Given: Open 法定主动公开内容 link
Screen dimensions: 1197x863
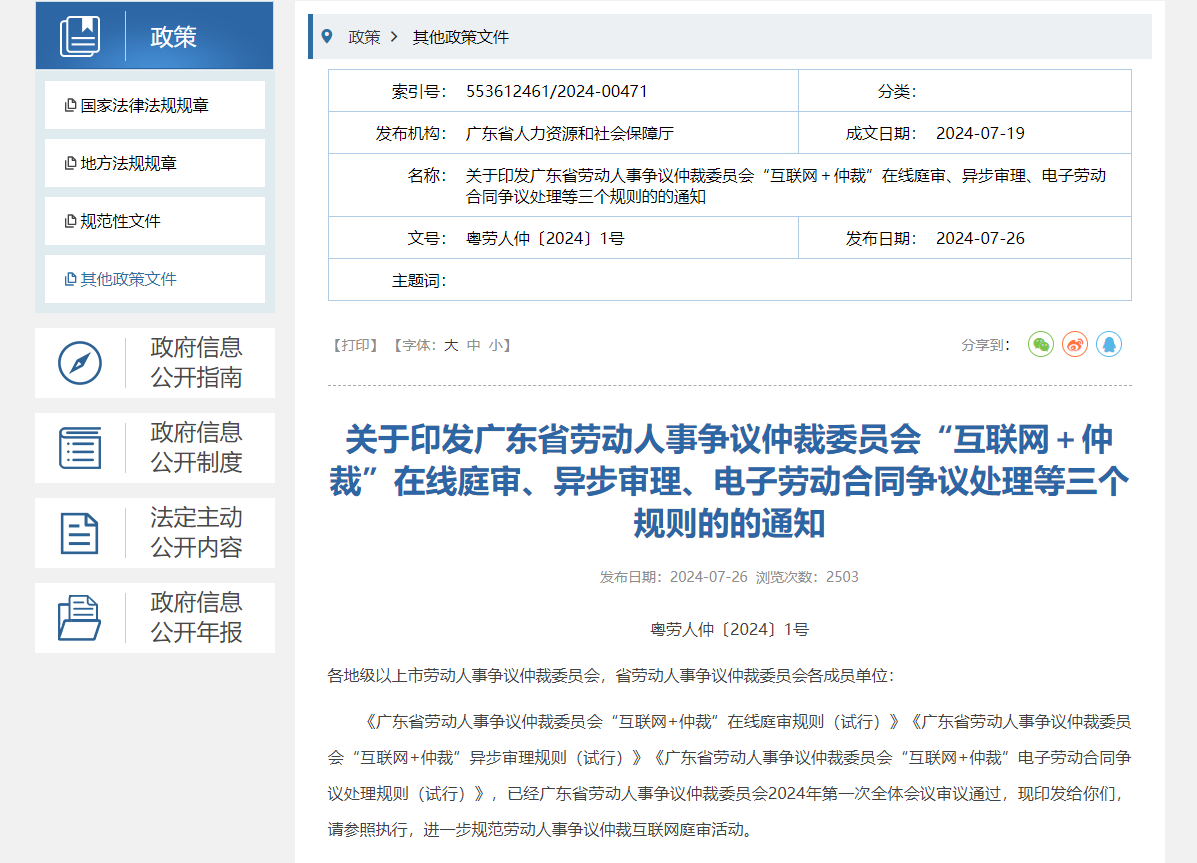Looking at the screenshot, I should tap(196, 532).
